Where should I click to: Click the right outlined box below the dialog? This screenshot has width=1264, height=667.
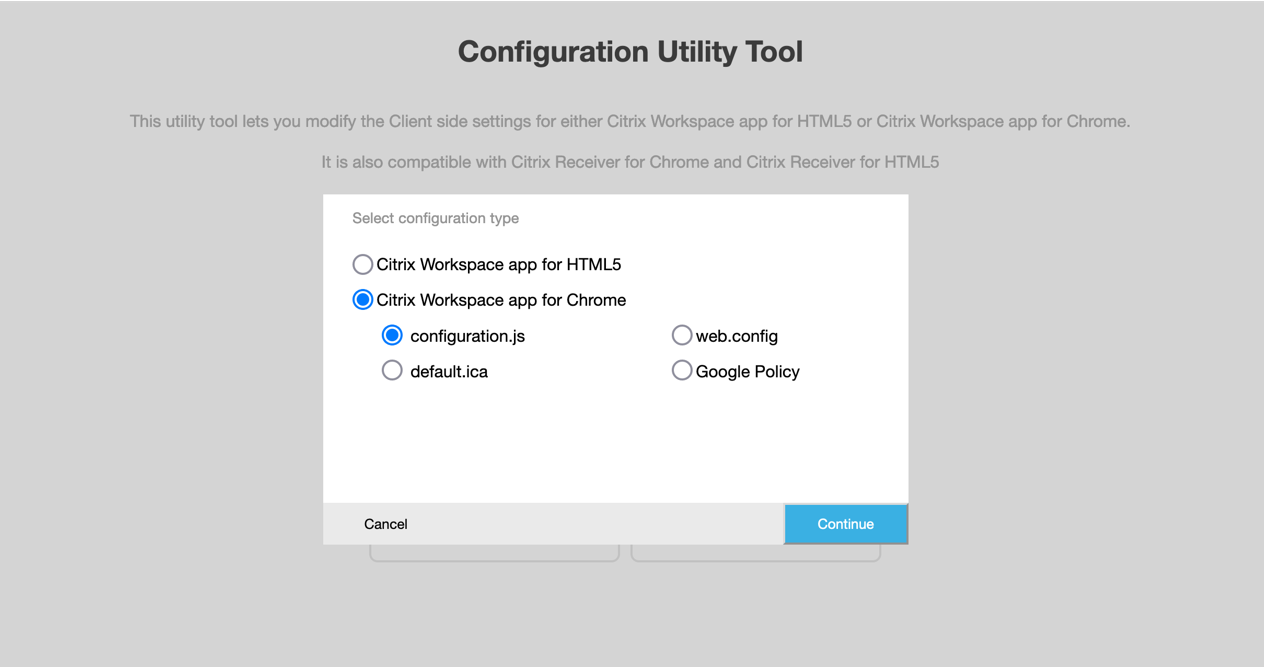point(756,553)
